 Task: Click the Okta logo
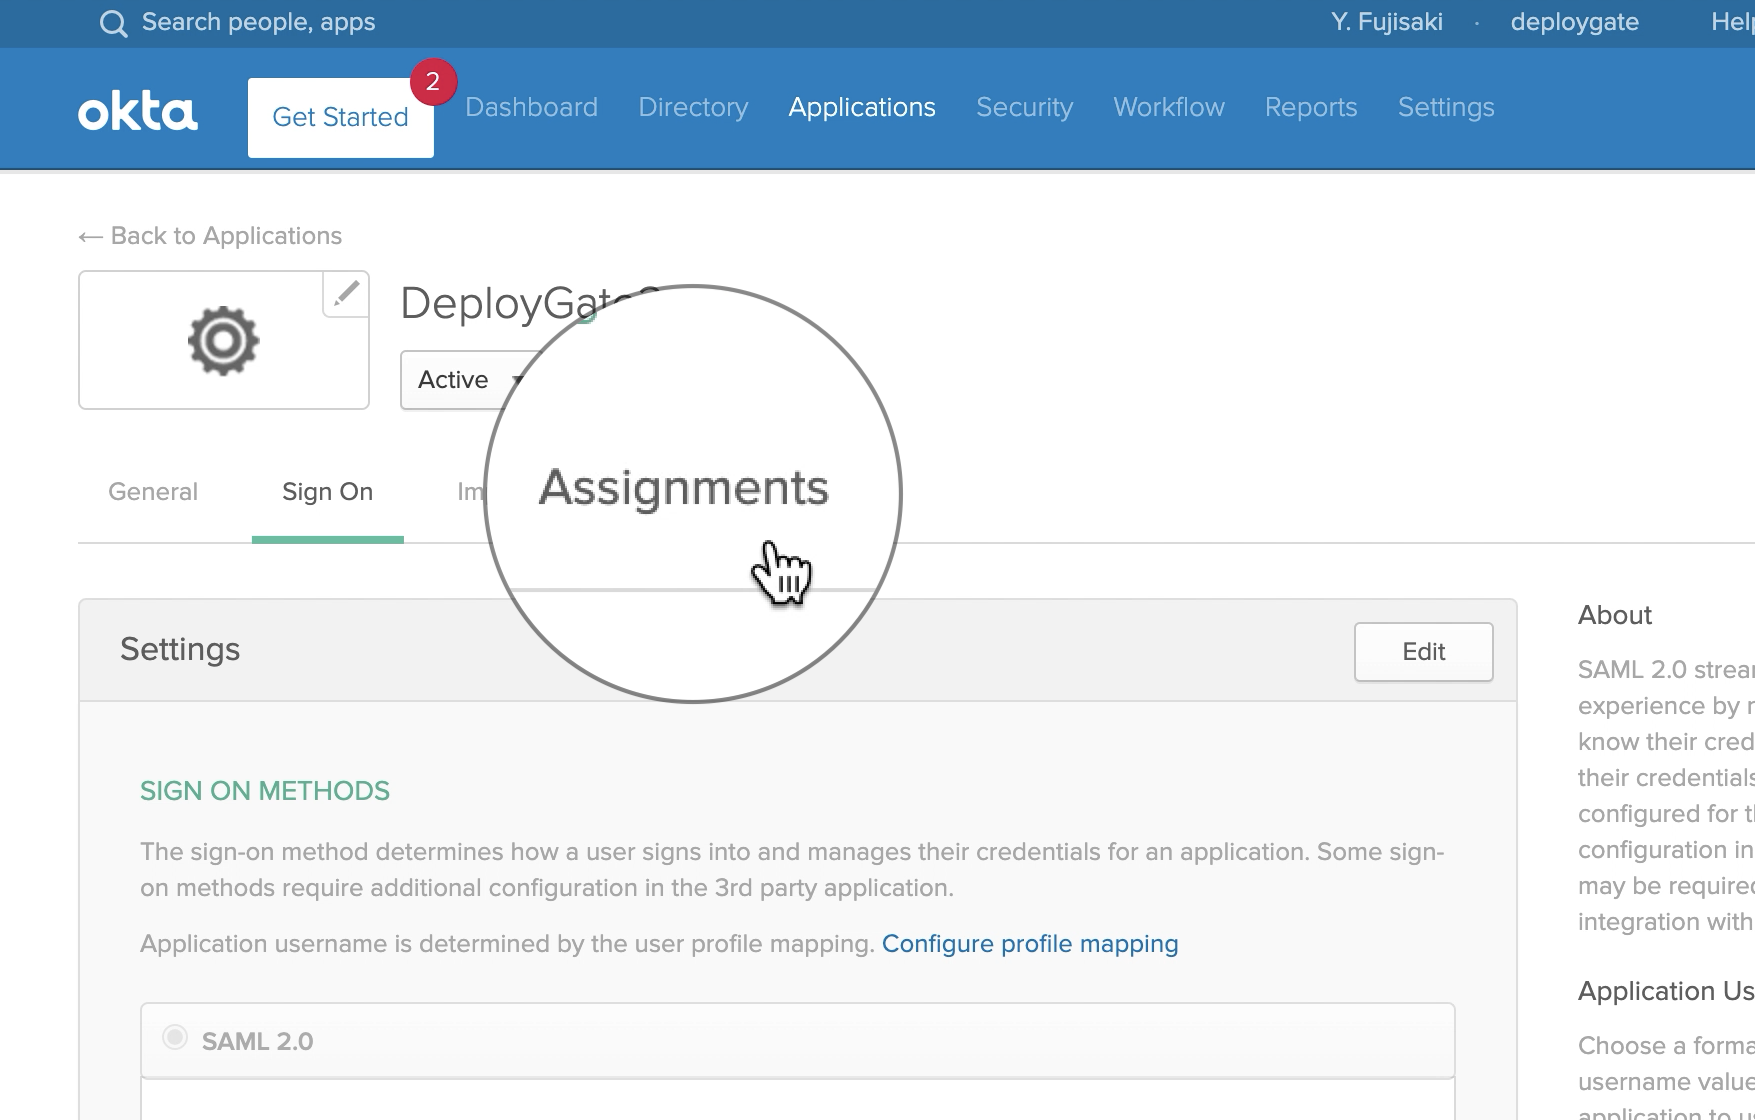pyautogui.click(x=136, y=110)
